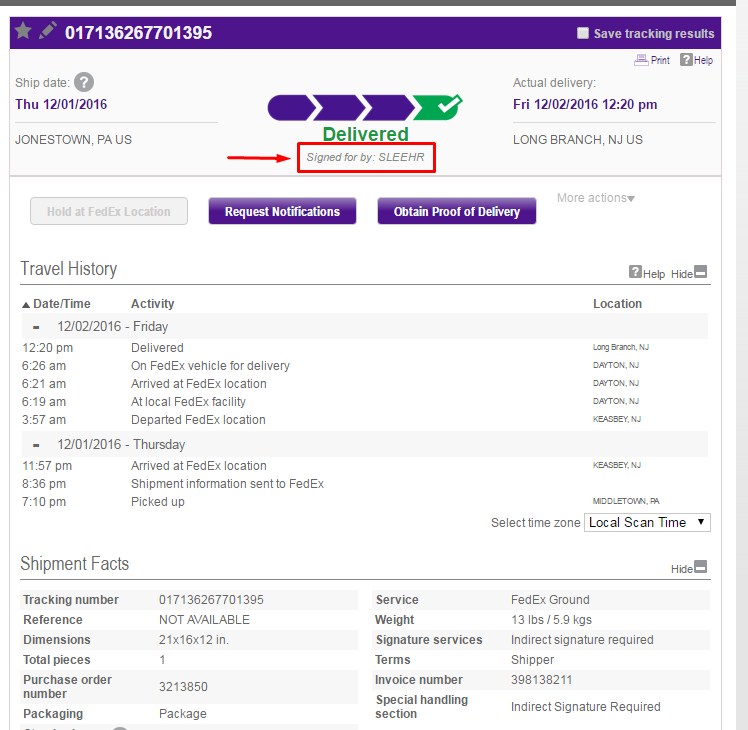748x730 pixels.
Task: Click the Print icon link
Action: (652, 60)
